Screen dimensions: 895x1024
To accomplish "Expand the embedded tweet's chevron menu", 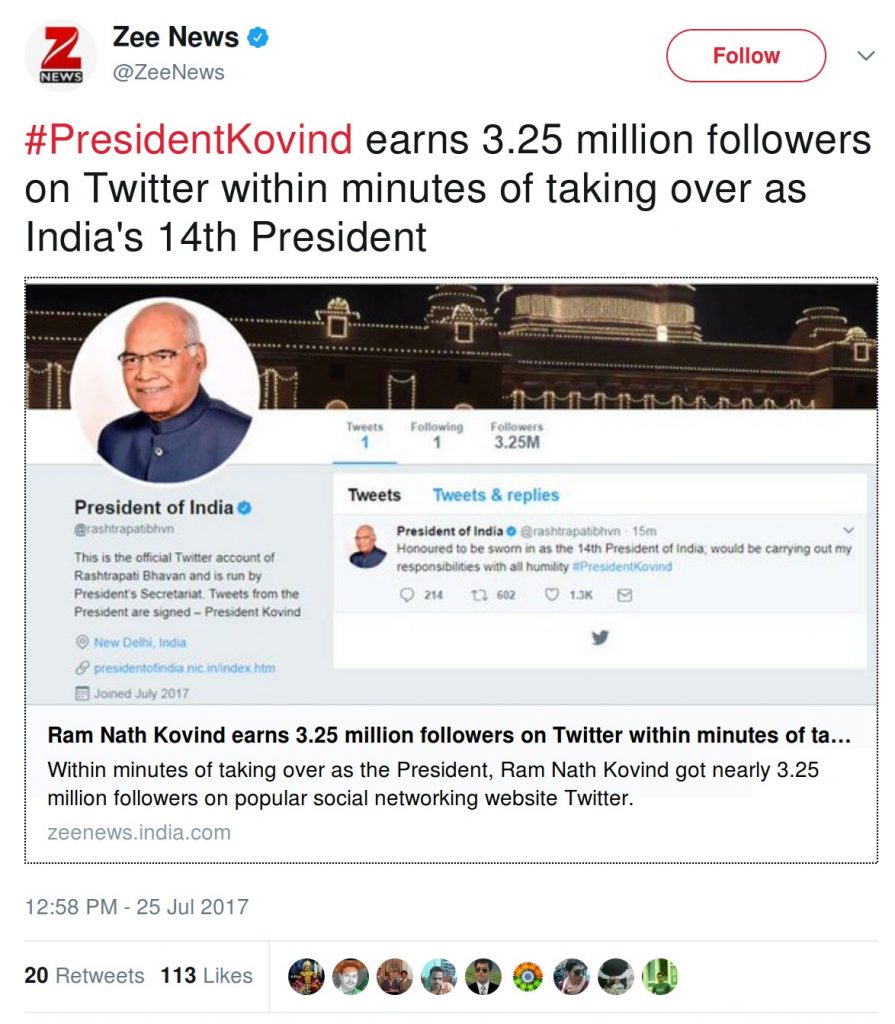I will click(x=848, y=530).
